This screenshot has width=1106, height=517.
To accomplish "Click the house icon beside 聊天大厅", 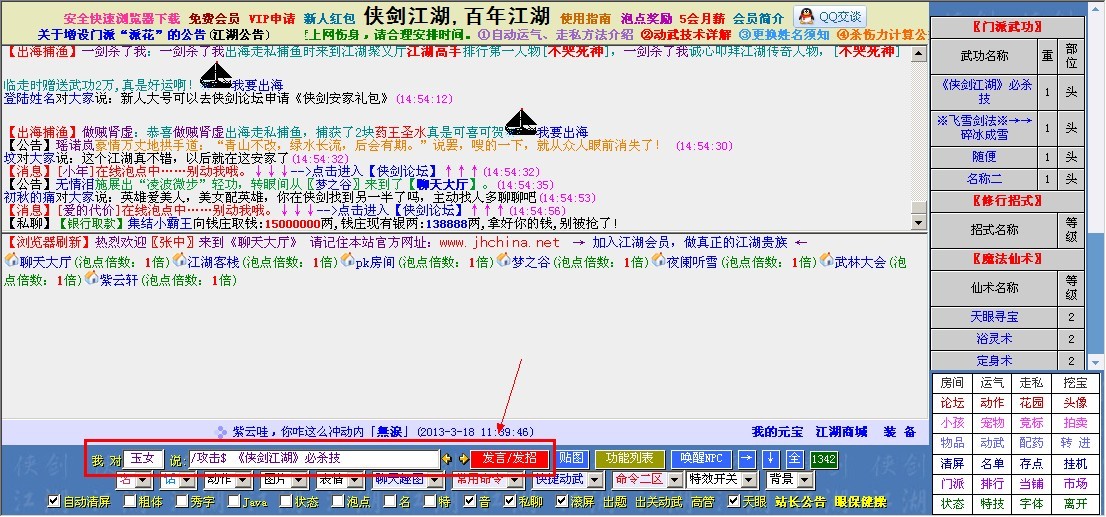I will pyautogui.click(x=11, y=260).
